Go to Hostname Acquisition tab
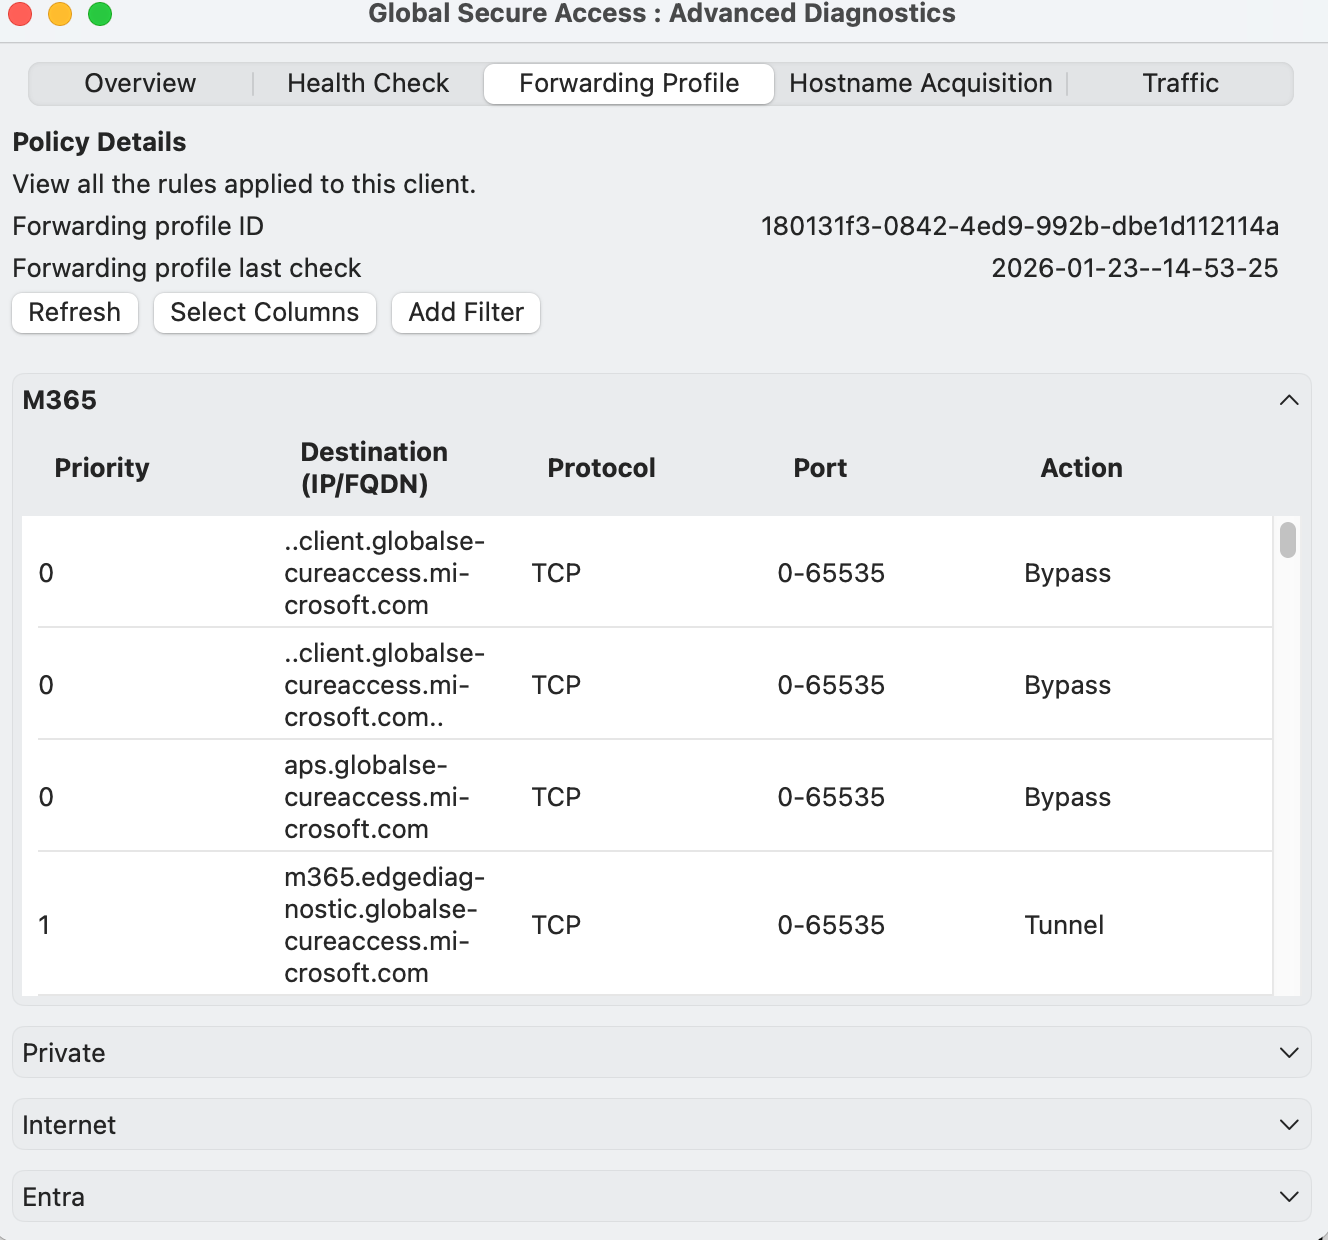The image size is (1328, 1240). pos(921,83)
